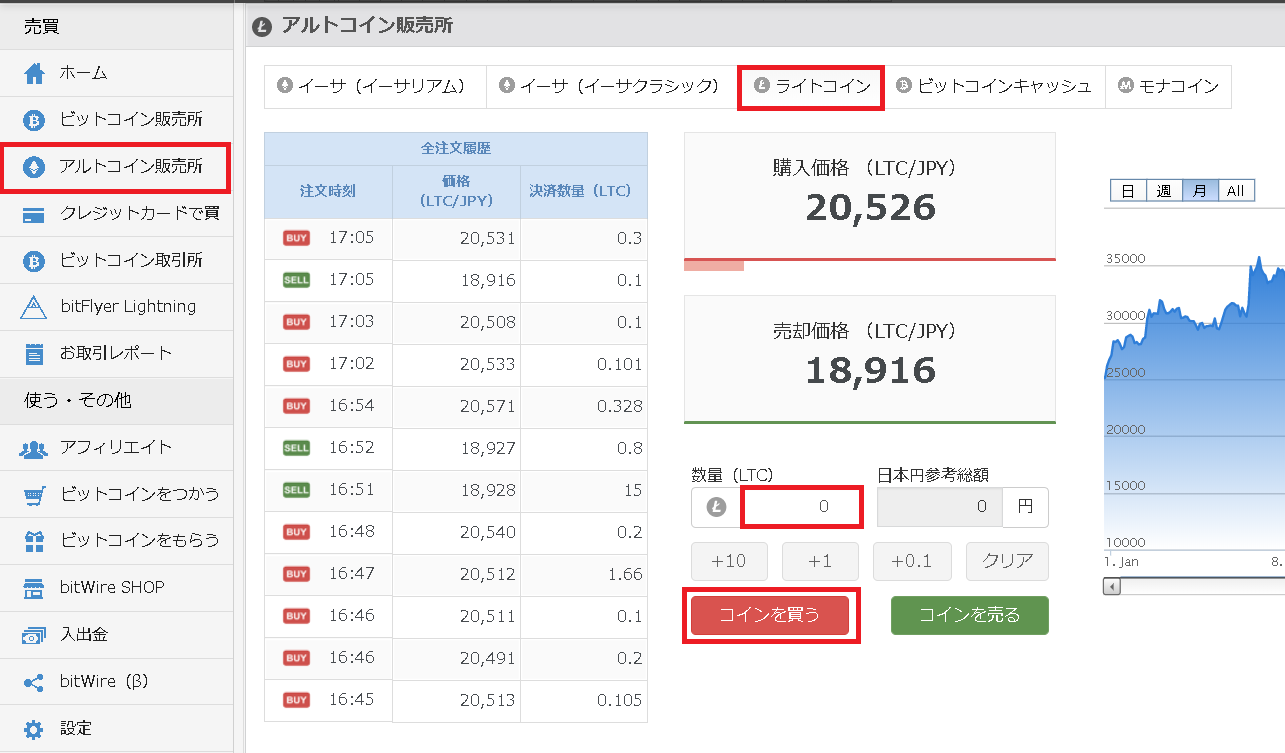Click the affiliate people icon
The width and height of the screenshot is (1285, 753).
[x=34, y=448]
